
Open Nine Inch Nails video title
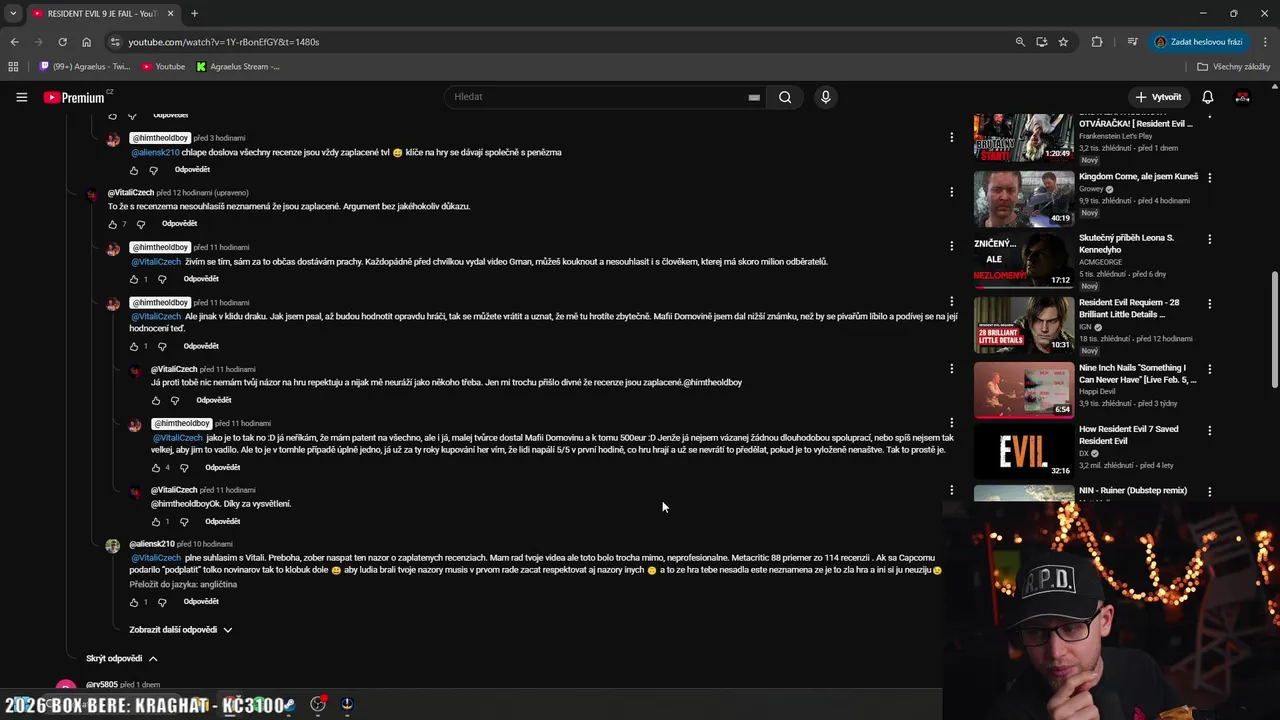pos(1138,374)
